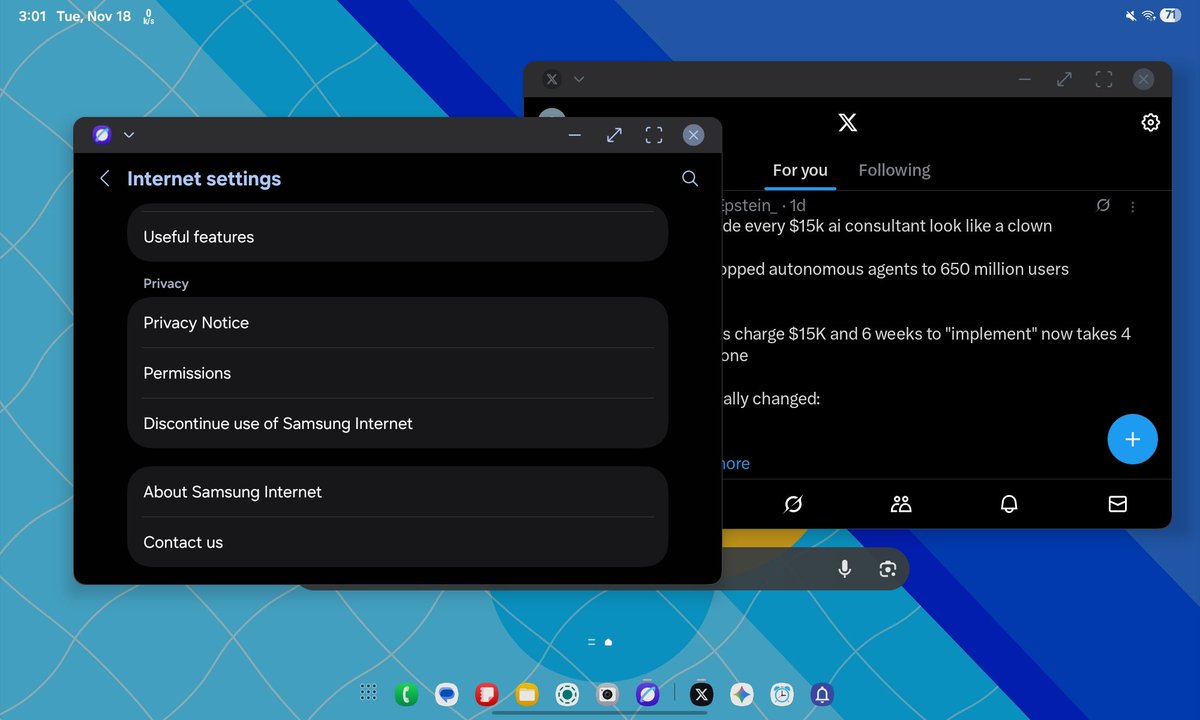
Task: Tap Google Lens icon in search widget
Action: click(x=887, y=569)
